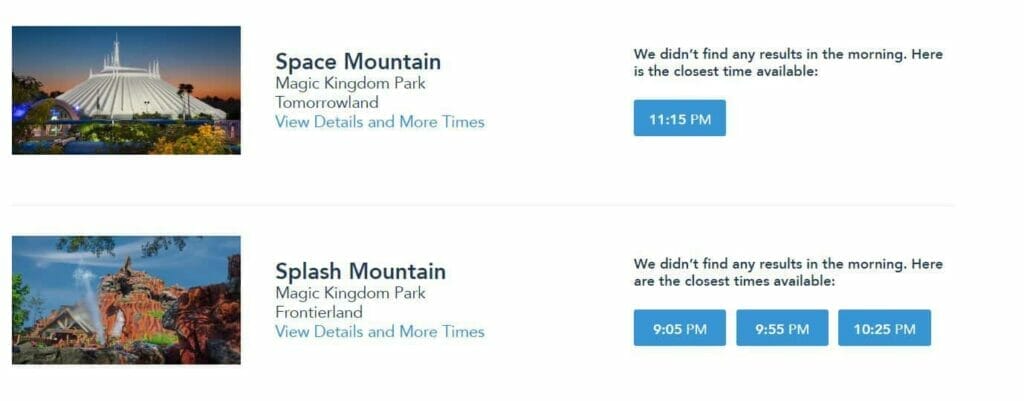Screen dimensions: 1024x401
Task: View Details and More Times for Splash Mountain
Action: 379,332
